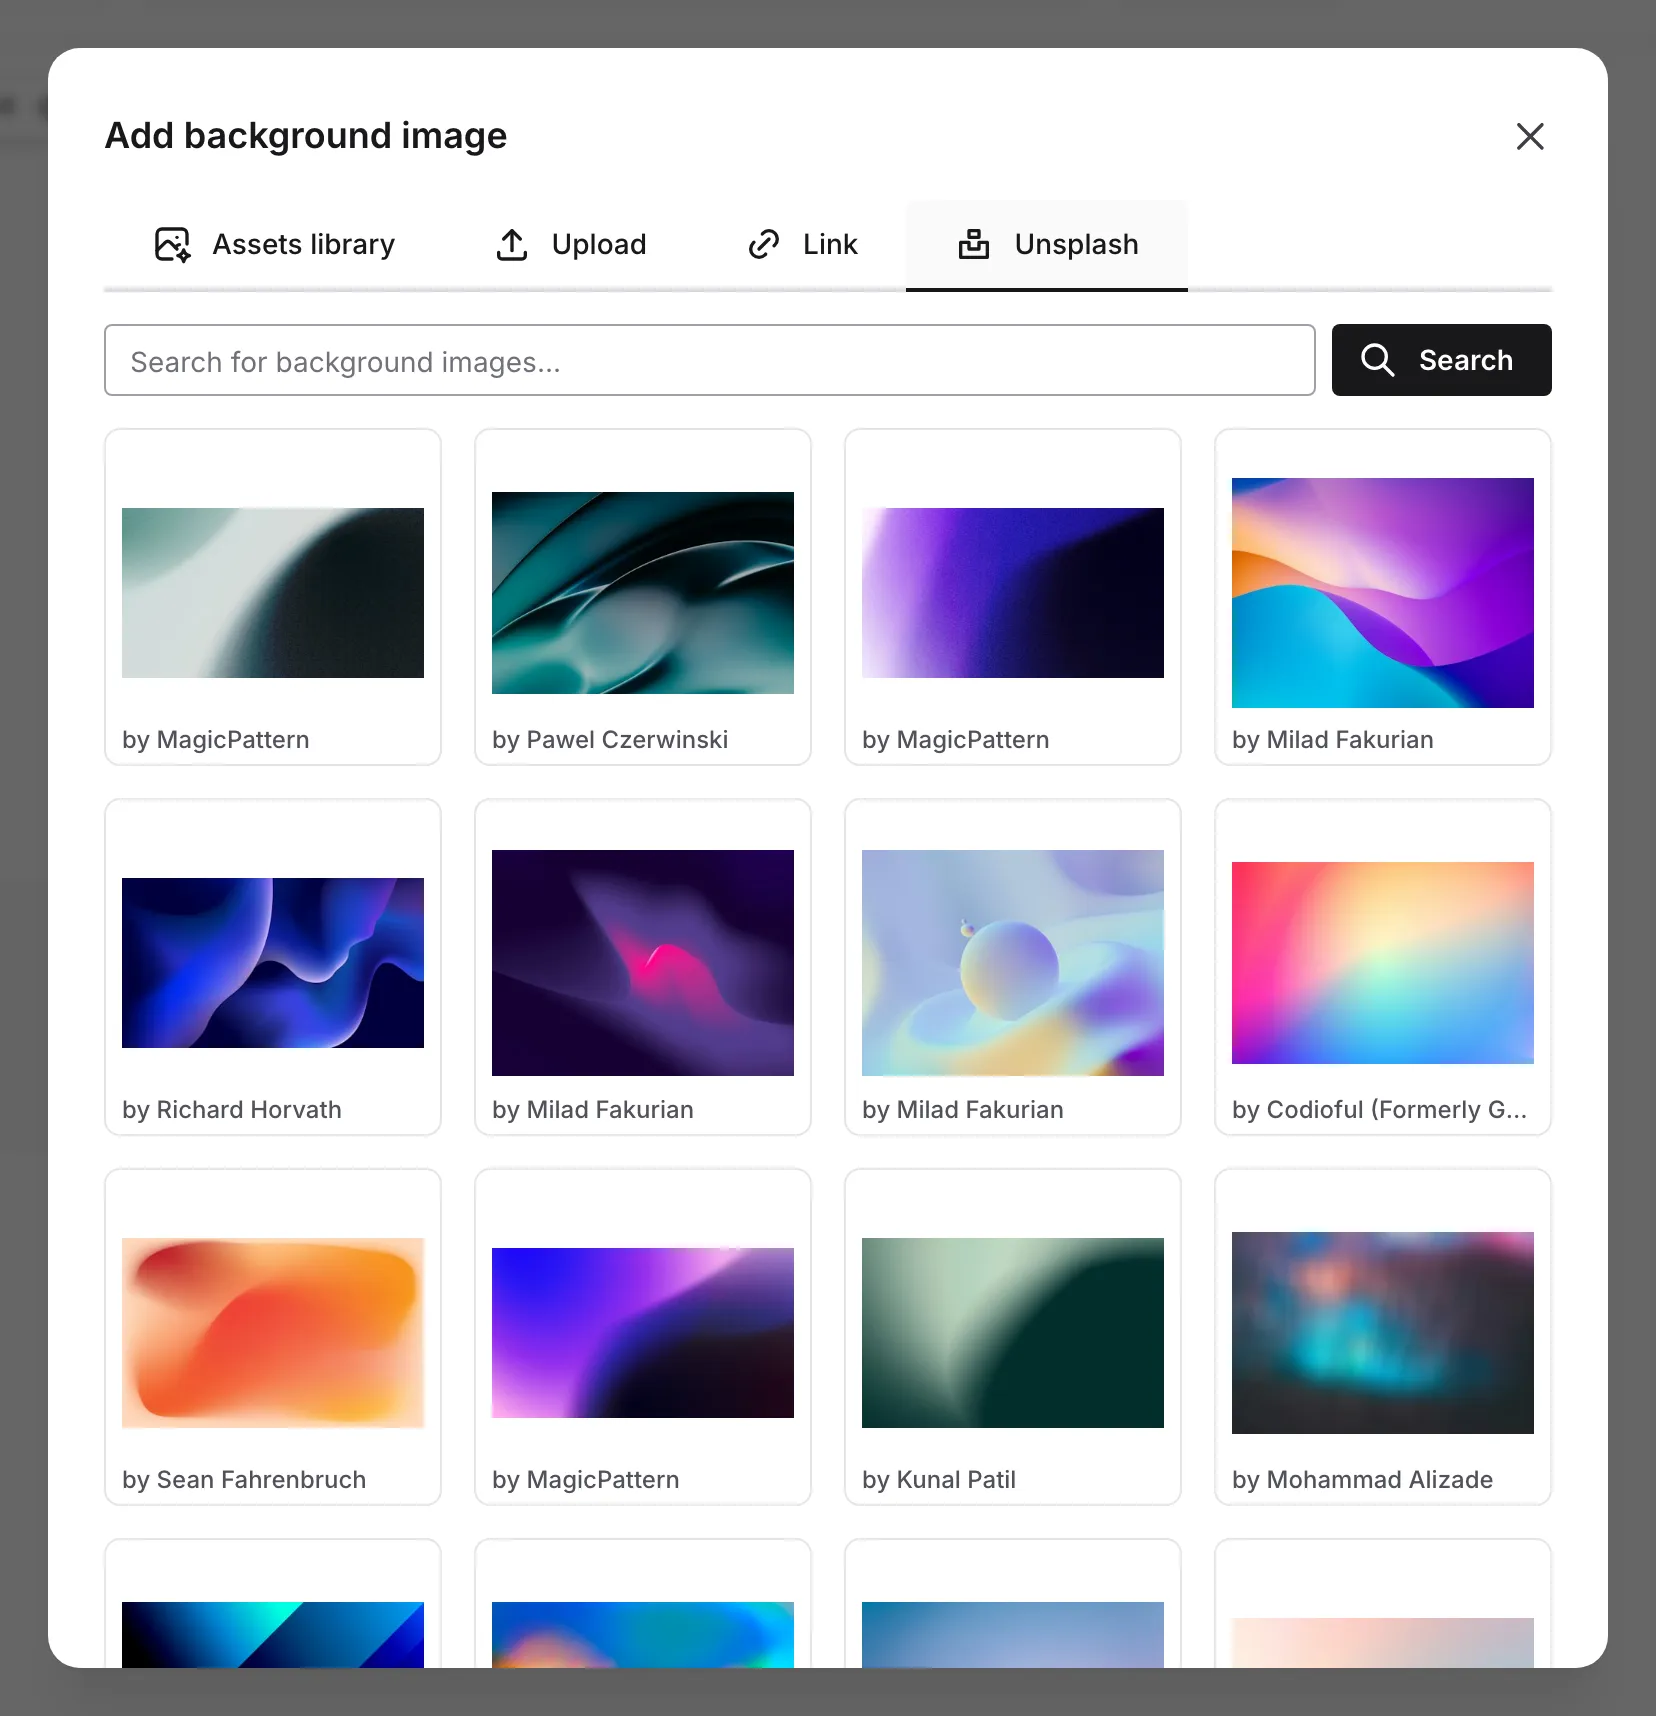Image resolution: width=1656 pixels, height=1716 pixels.
Task: Pick the teal swirl by Pawel Czerwinski
Action: (643, 593)
